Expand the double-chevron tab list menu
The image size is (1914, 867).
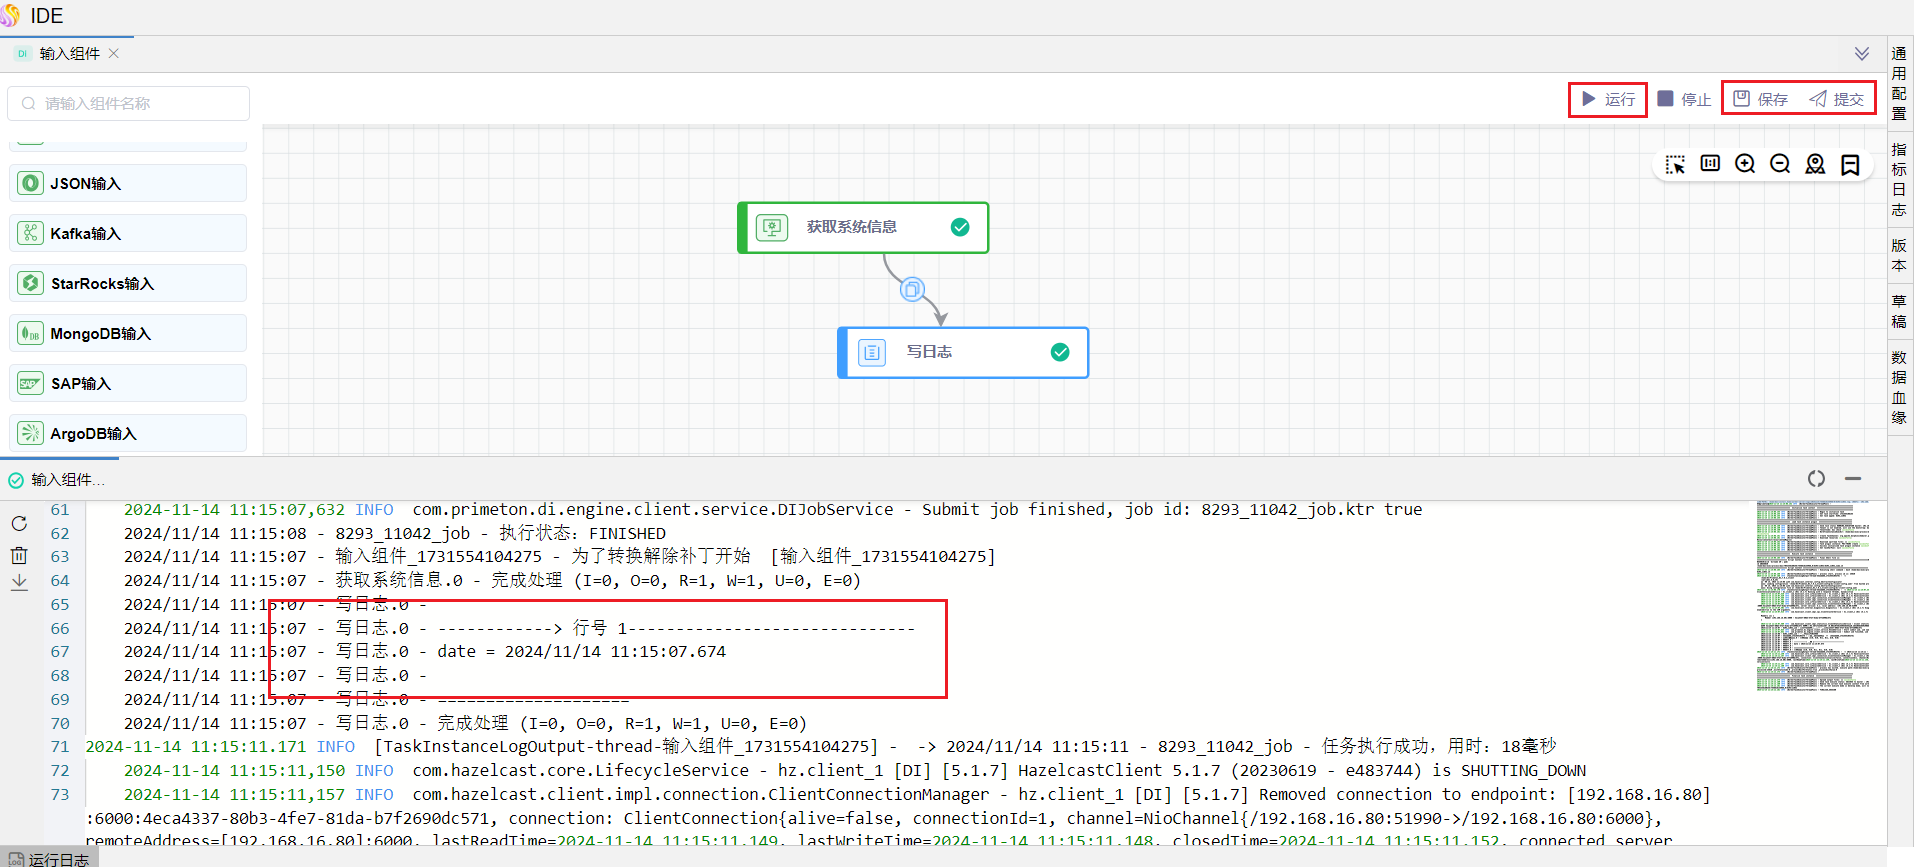[1862, 54]
